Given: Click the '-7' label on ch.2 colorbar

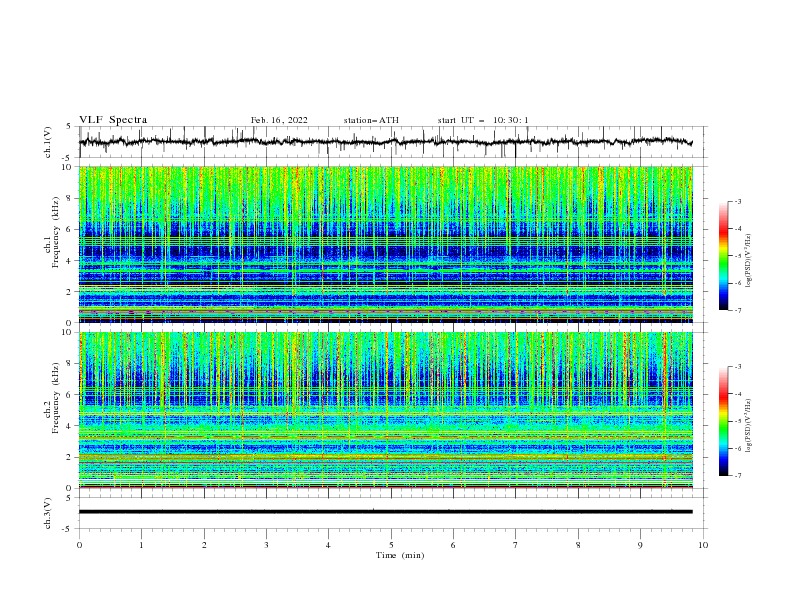Looking at the screenshot, I should point(738,475).
